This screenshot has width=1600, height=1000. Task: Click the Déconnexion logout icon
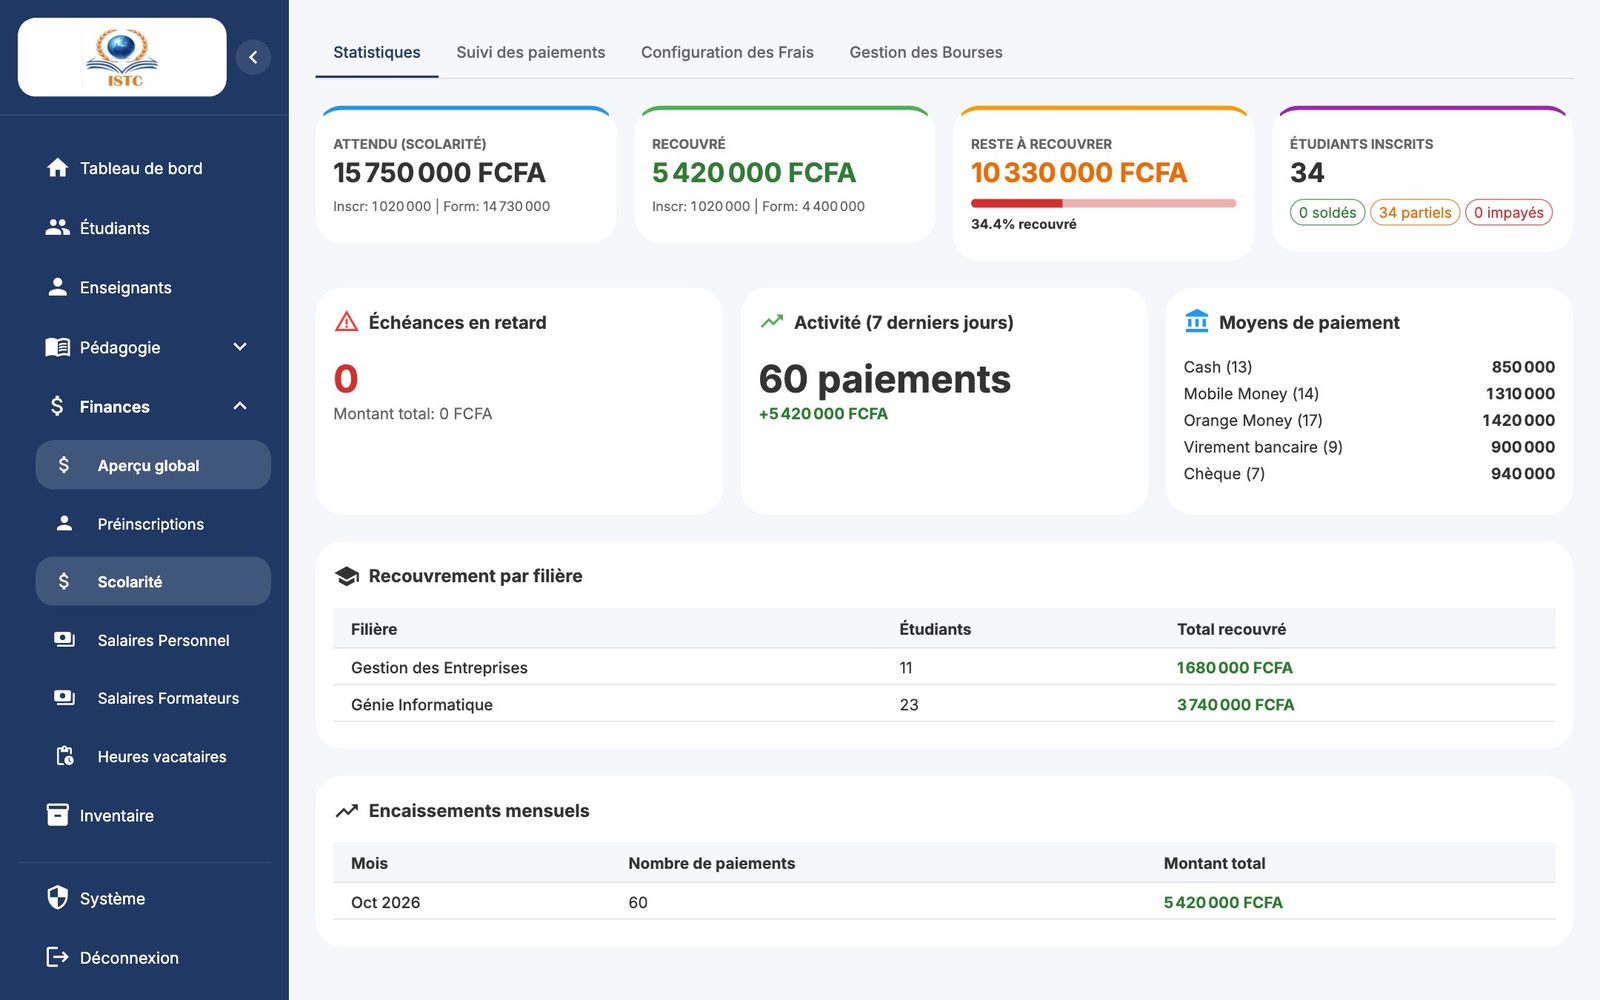(x=58, y=957)
